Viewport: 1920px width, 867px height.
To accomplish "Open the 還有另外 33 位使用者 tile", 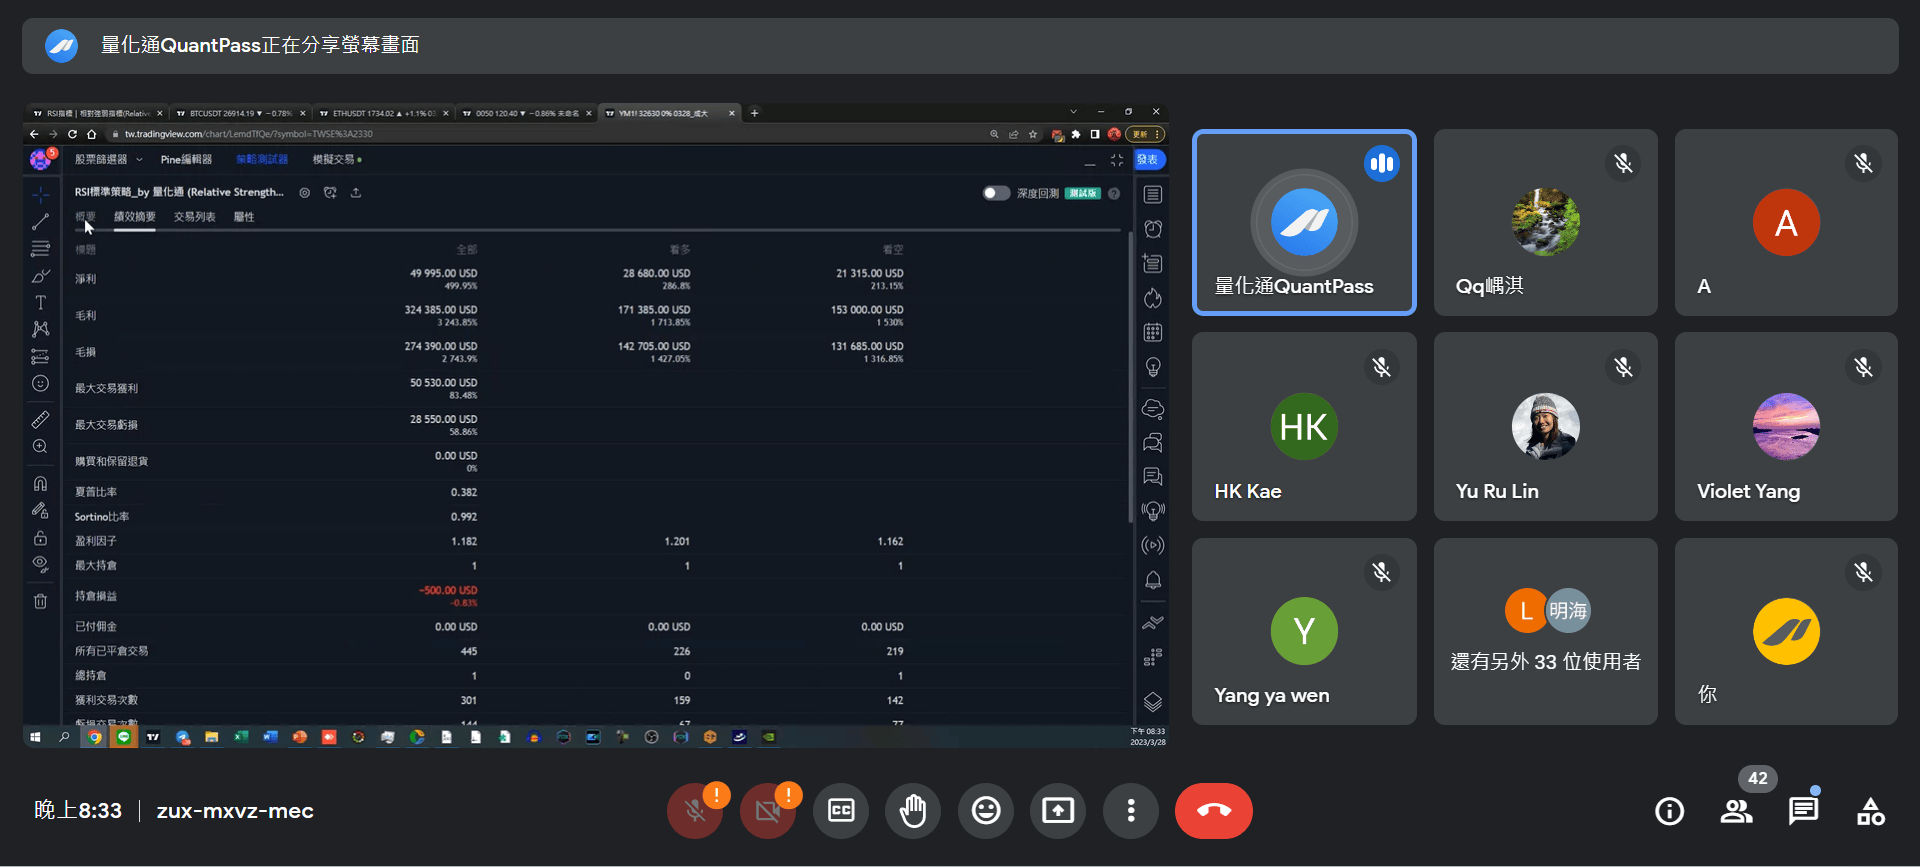I will 1545,631.
